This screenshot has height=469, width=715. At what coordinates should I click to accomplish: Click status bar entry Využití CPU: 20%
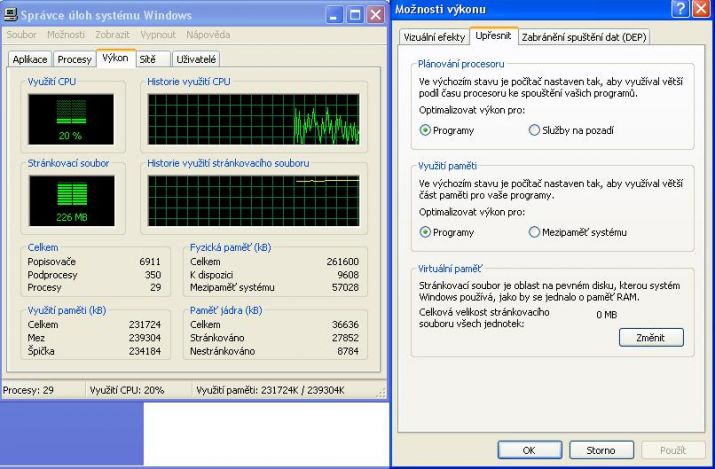click(x=127, y=391)
